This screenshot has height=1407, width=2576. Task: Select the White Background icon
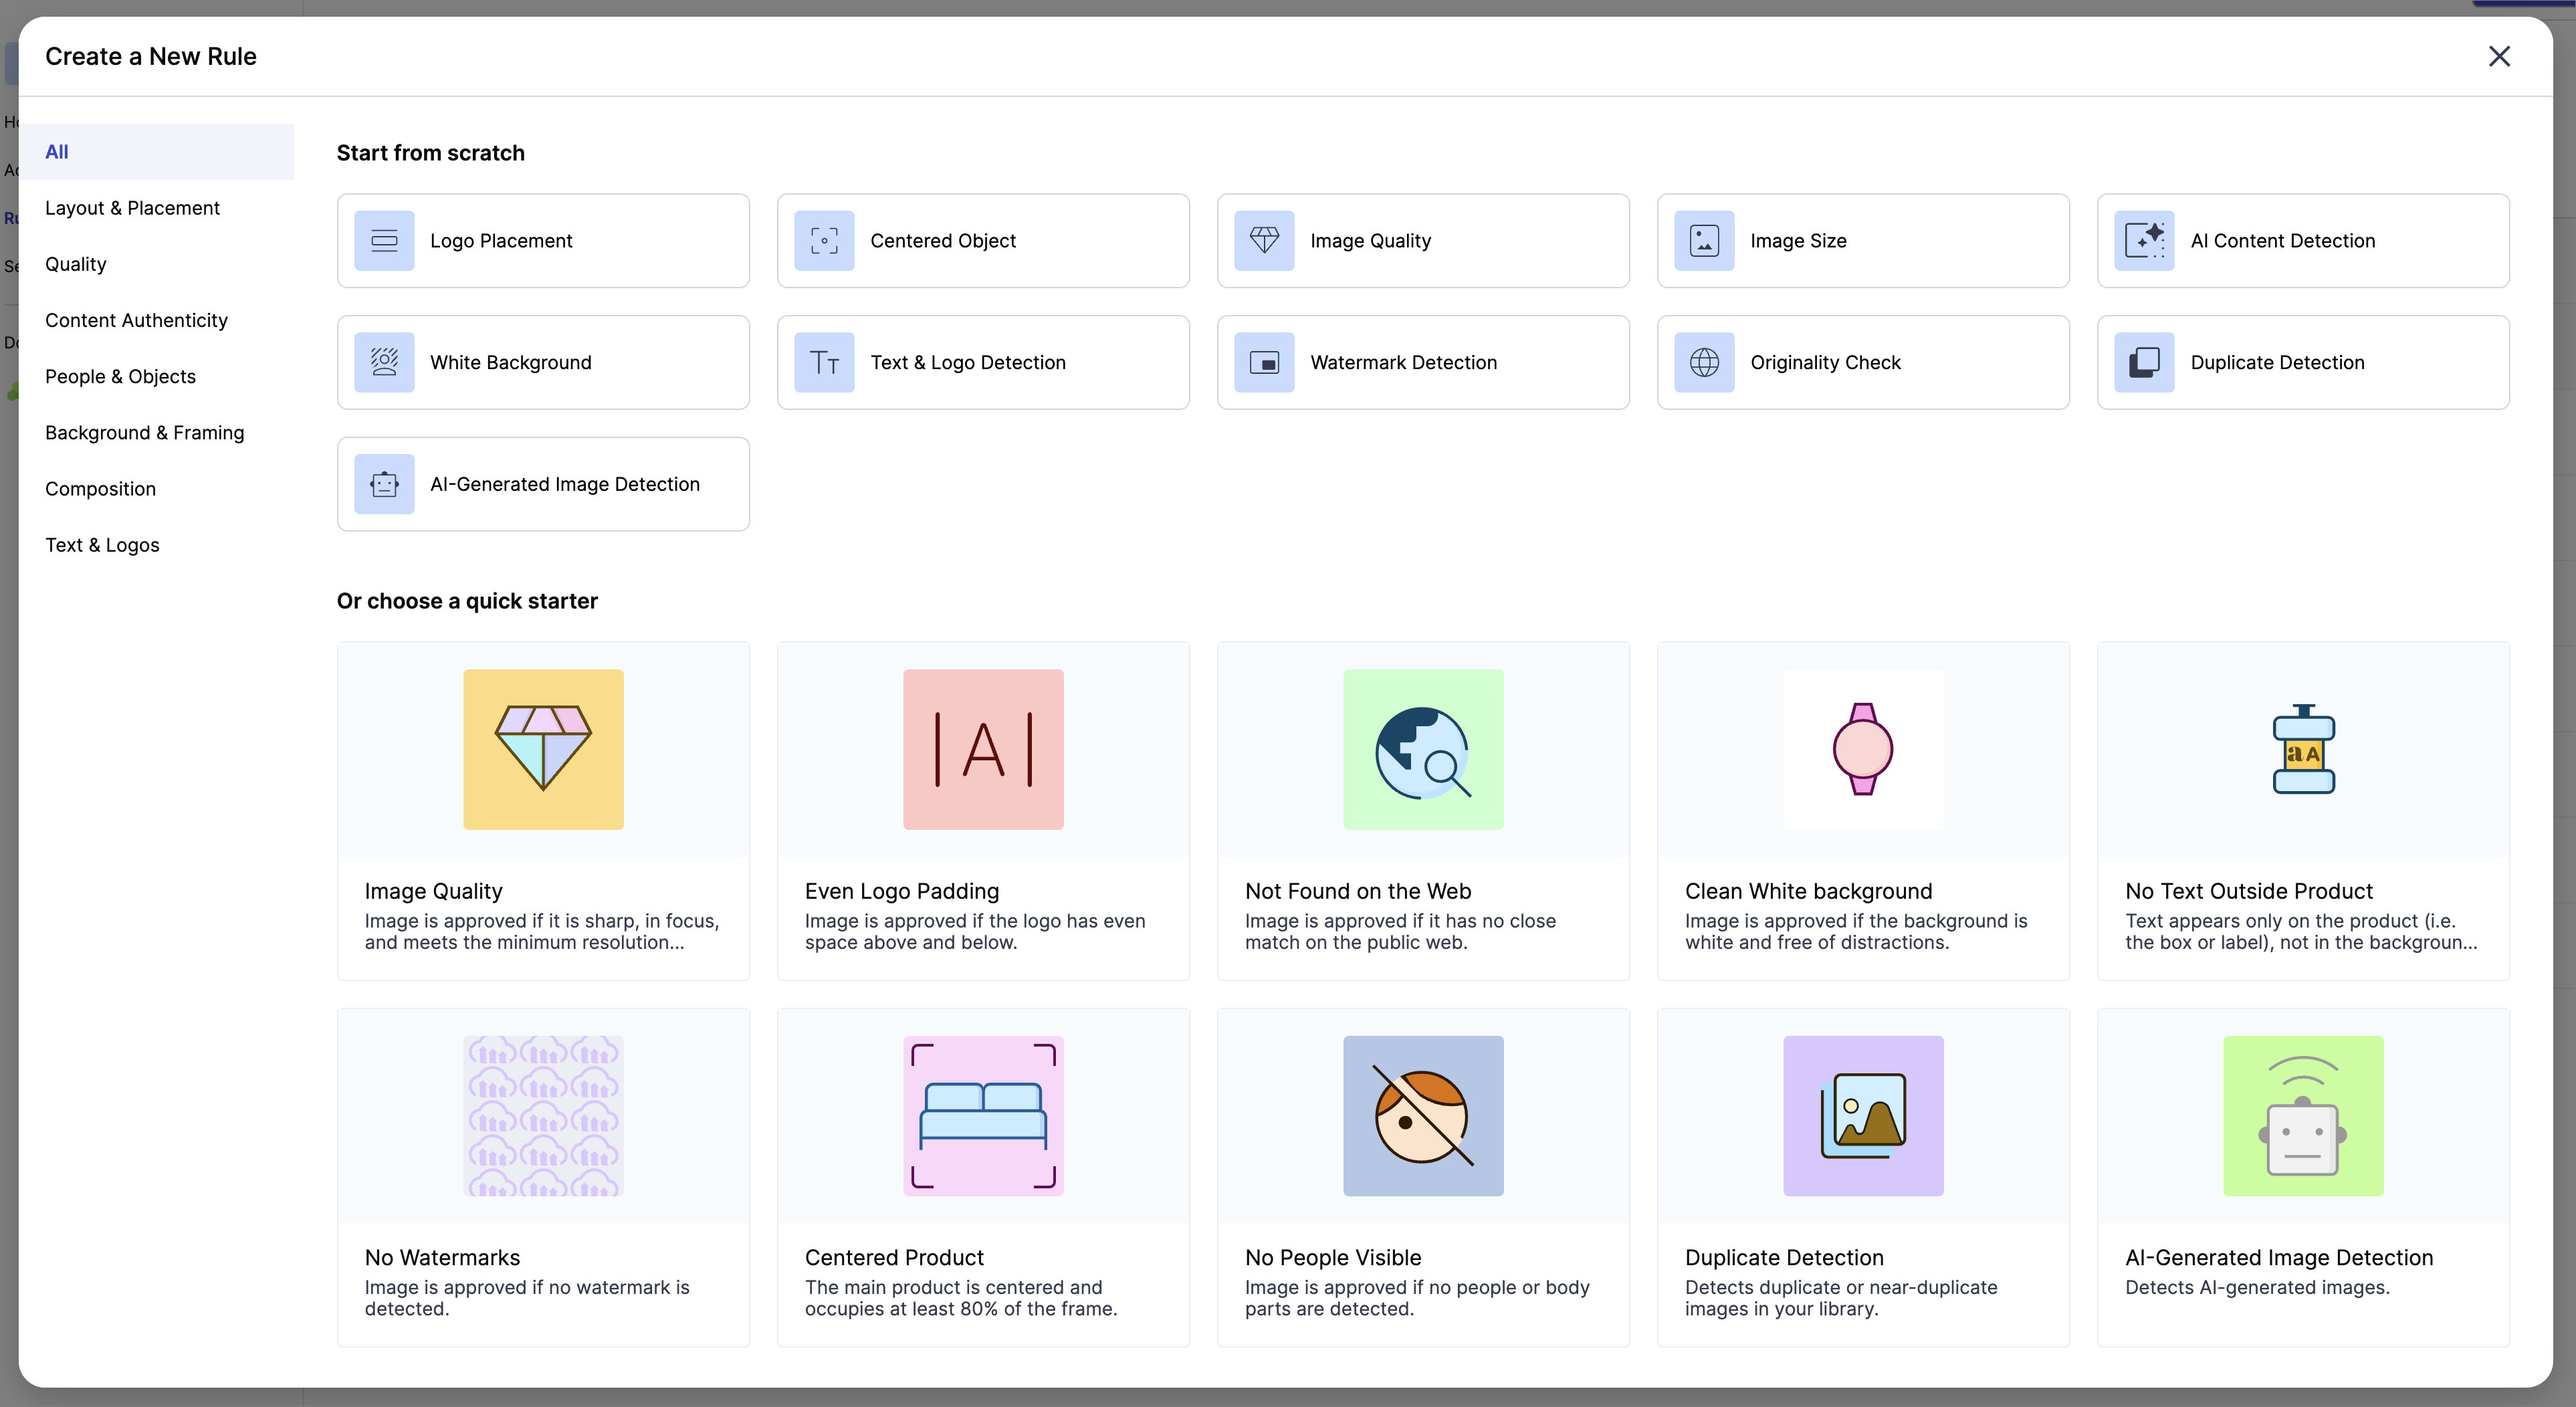(384, 362)
